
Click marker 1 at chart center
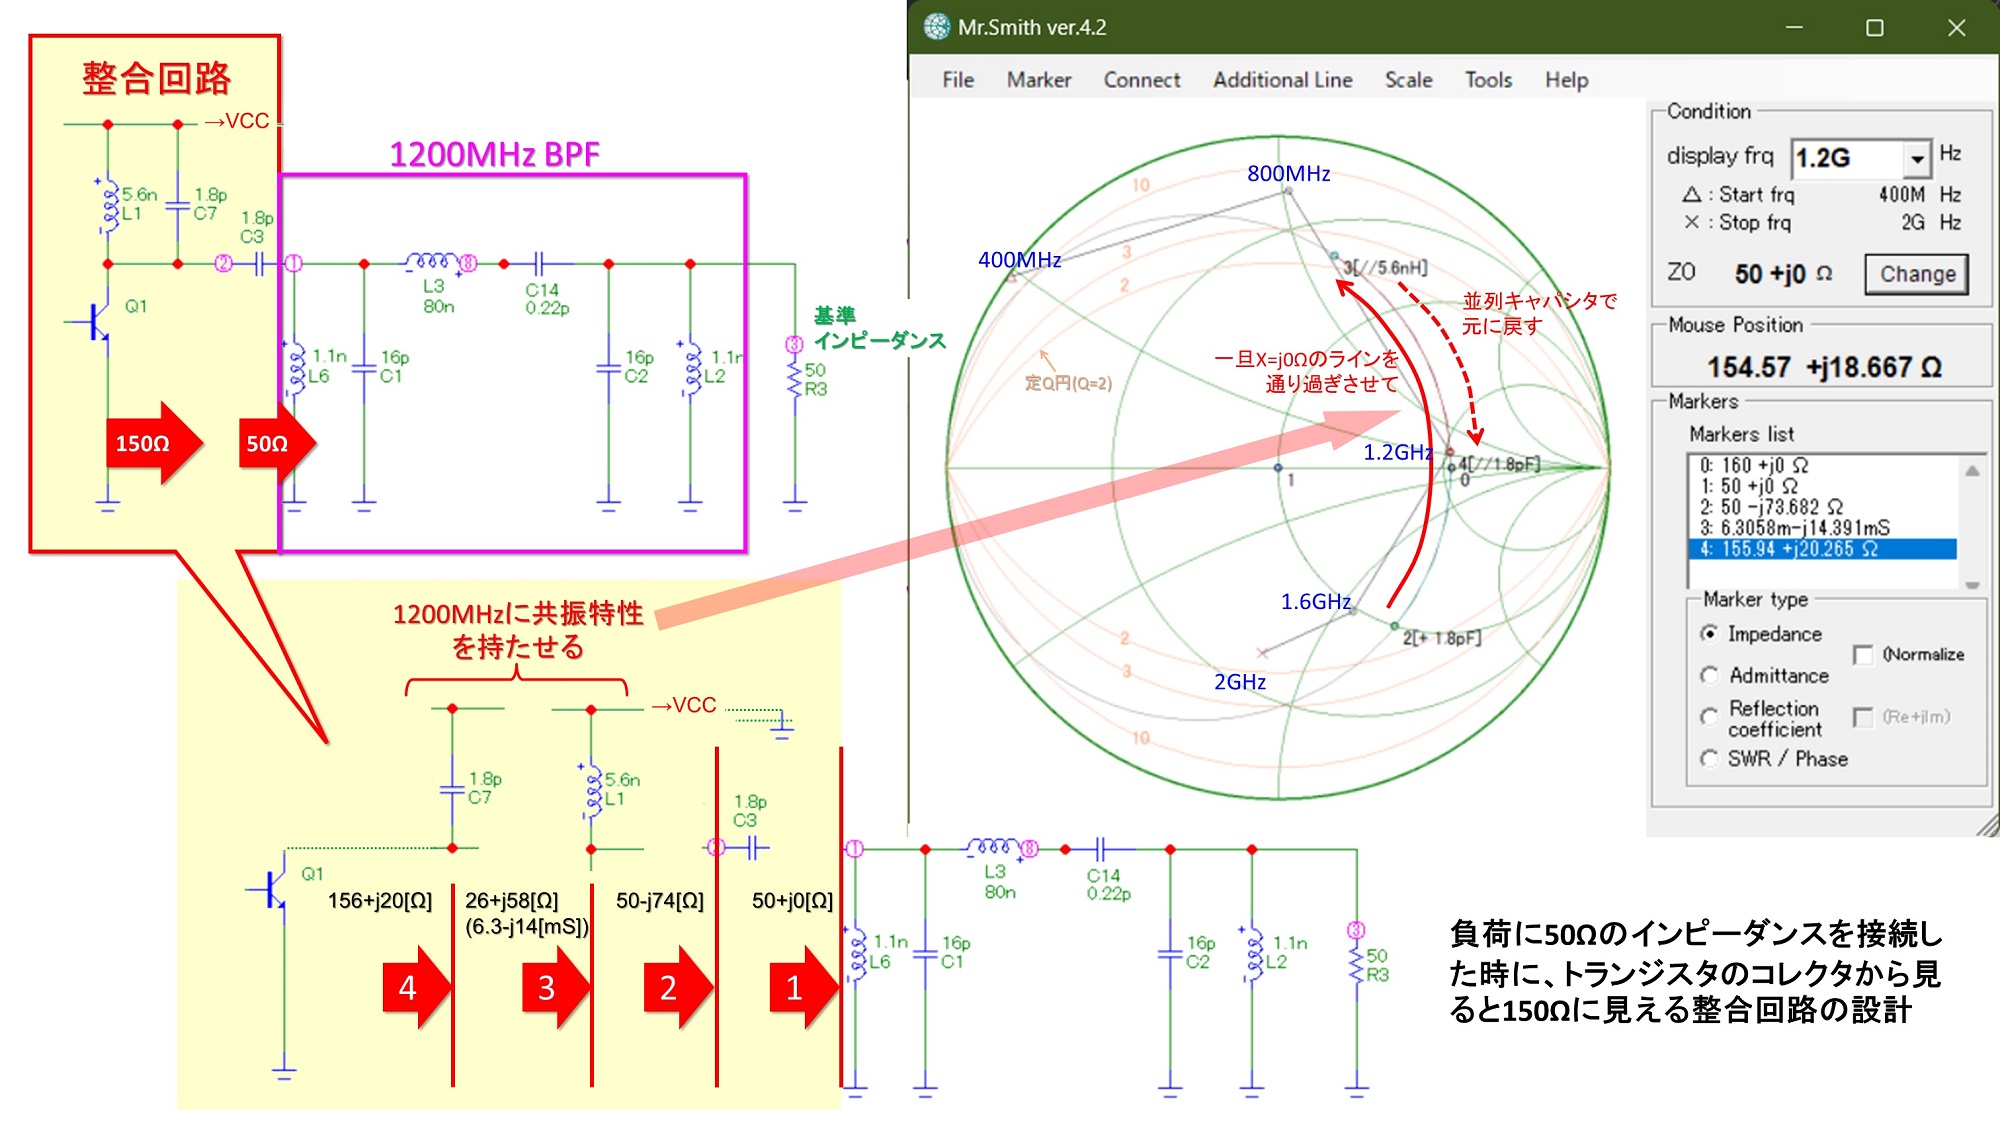coord(1278,467)
